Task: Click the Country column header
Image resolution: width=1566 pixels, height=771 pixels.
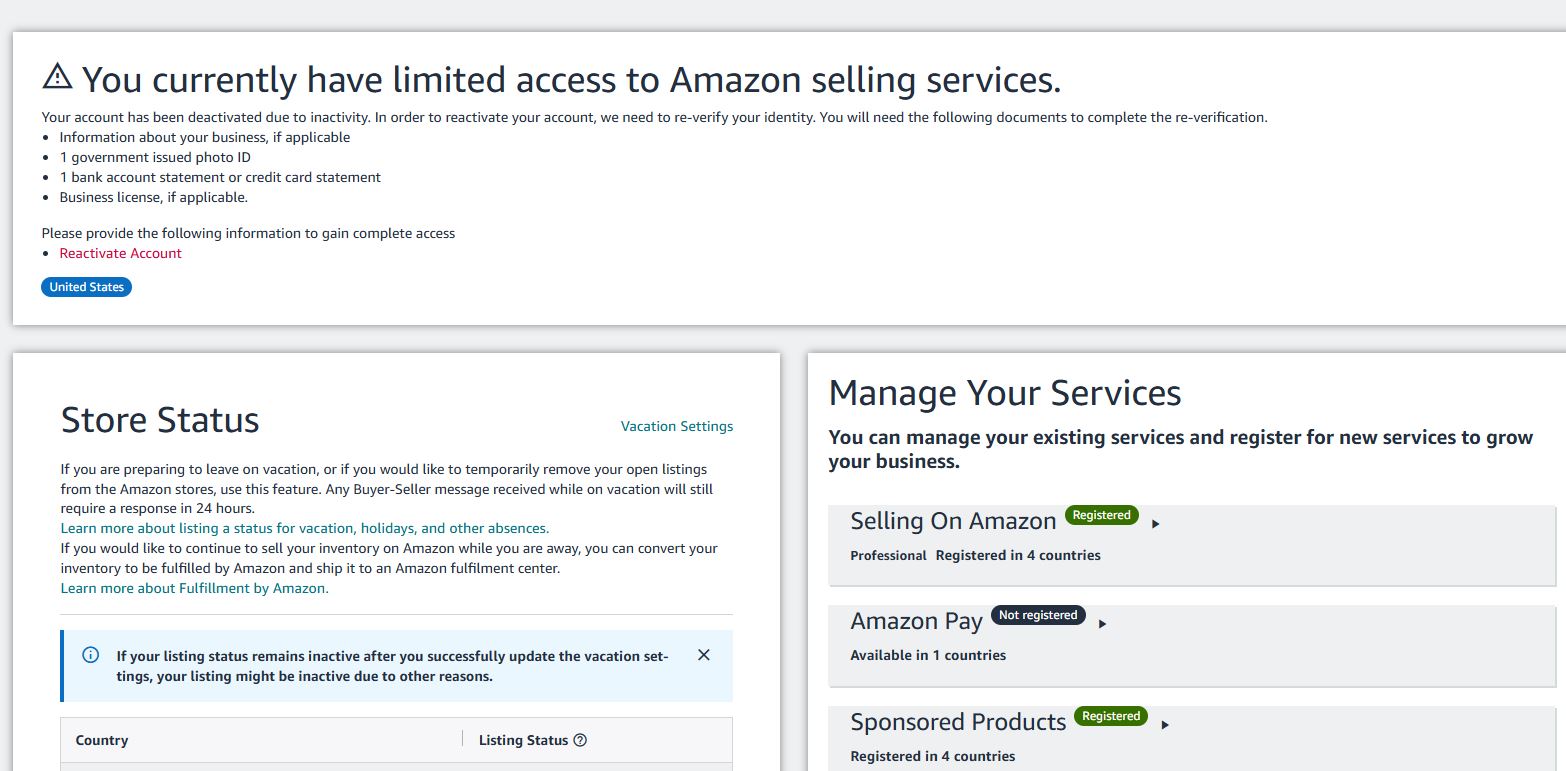Action: 102,740
